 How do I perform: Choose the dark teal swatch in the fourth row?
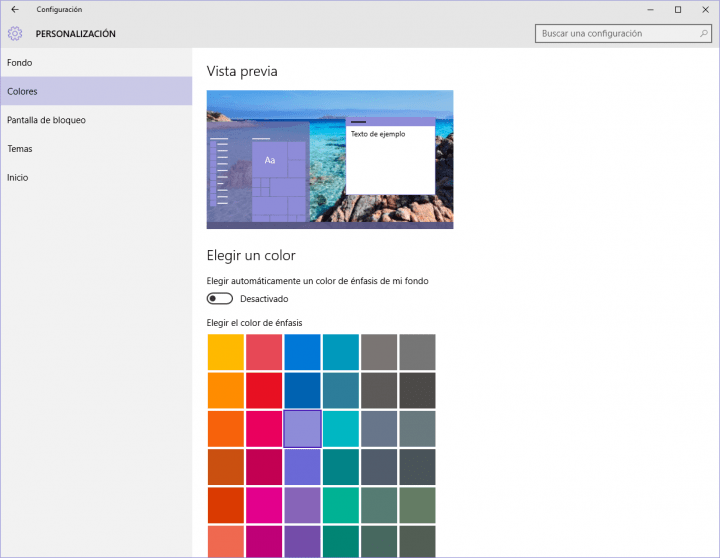341,467
